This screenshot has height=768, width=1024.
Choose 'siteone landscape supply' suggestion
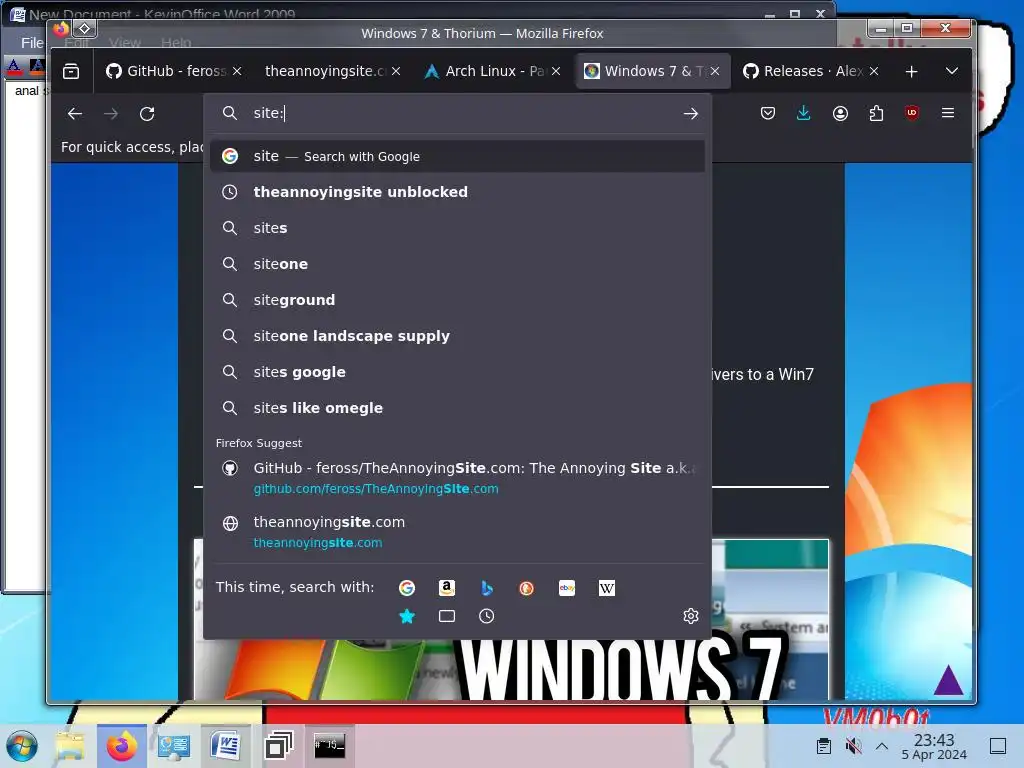[457, 336]
